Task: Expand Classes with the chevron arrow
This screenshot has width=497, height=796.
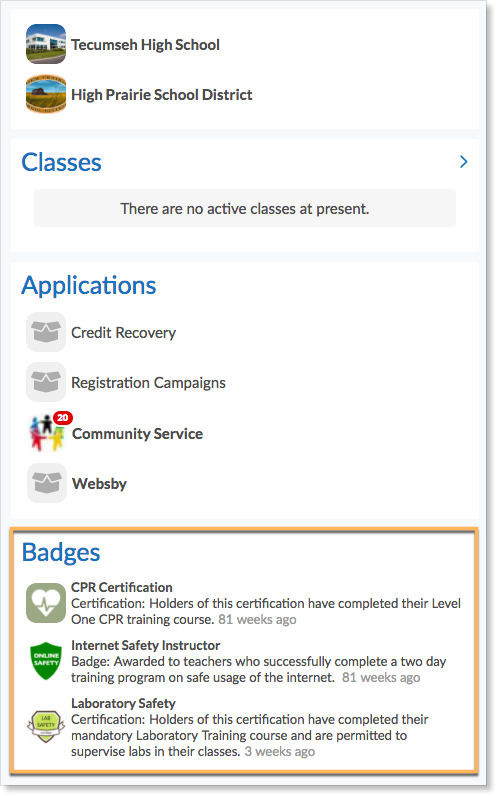Action: click(x=463, y=162)
